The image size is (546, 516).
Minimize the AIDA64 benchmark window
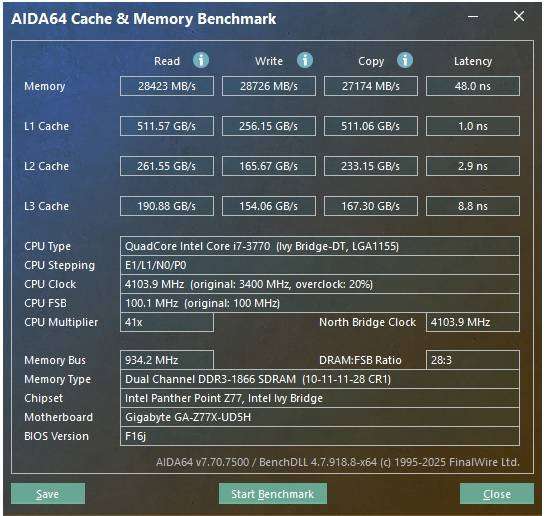click(x=473, y=16)
